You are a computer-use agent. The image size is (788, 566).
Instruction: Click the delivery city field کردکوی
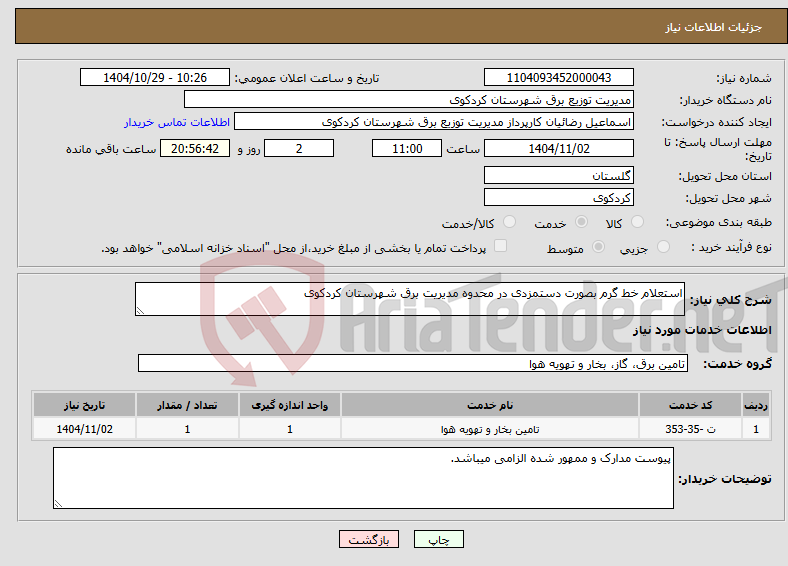click(558, 197)
